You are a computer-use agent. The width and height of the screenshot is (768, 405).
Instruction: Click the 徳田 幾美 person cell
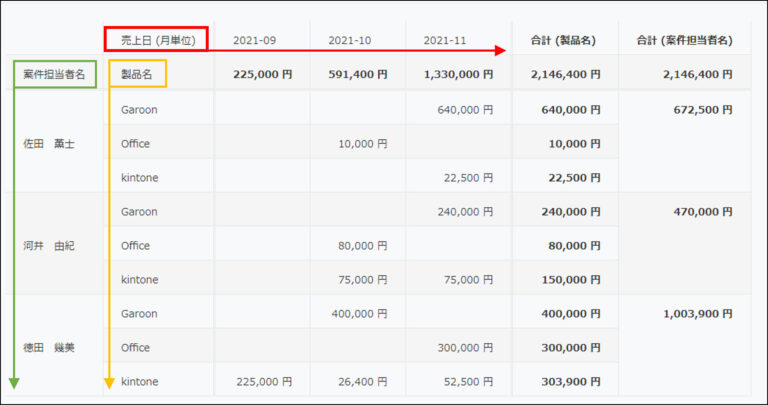(x=49, y=347)
